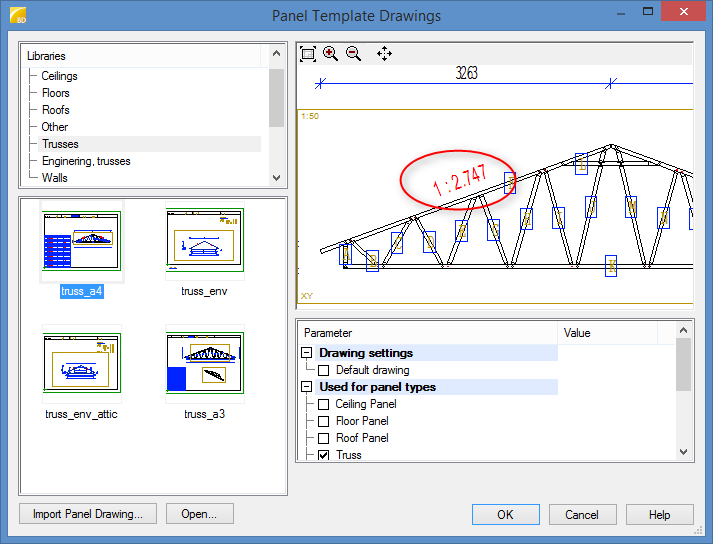
Task: Collapse the Drawing settings group
Action: [x=306, y=353]
